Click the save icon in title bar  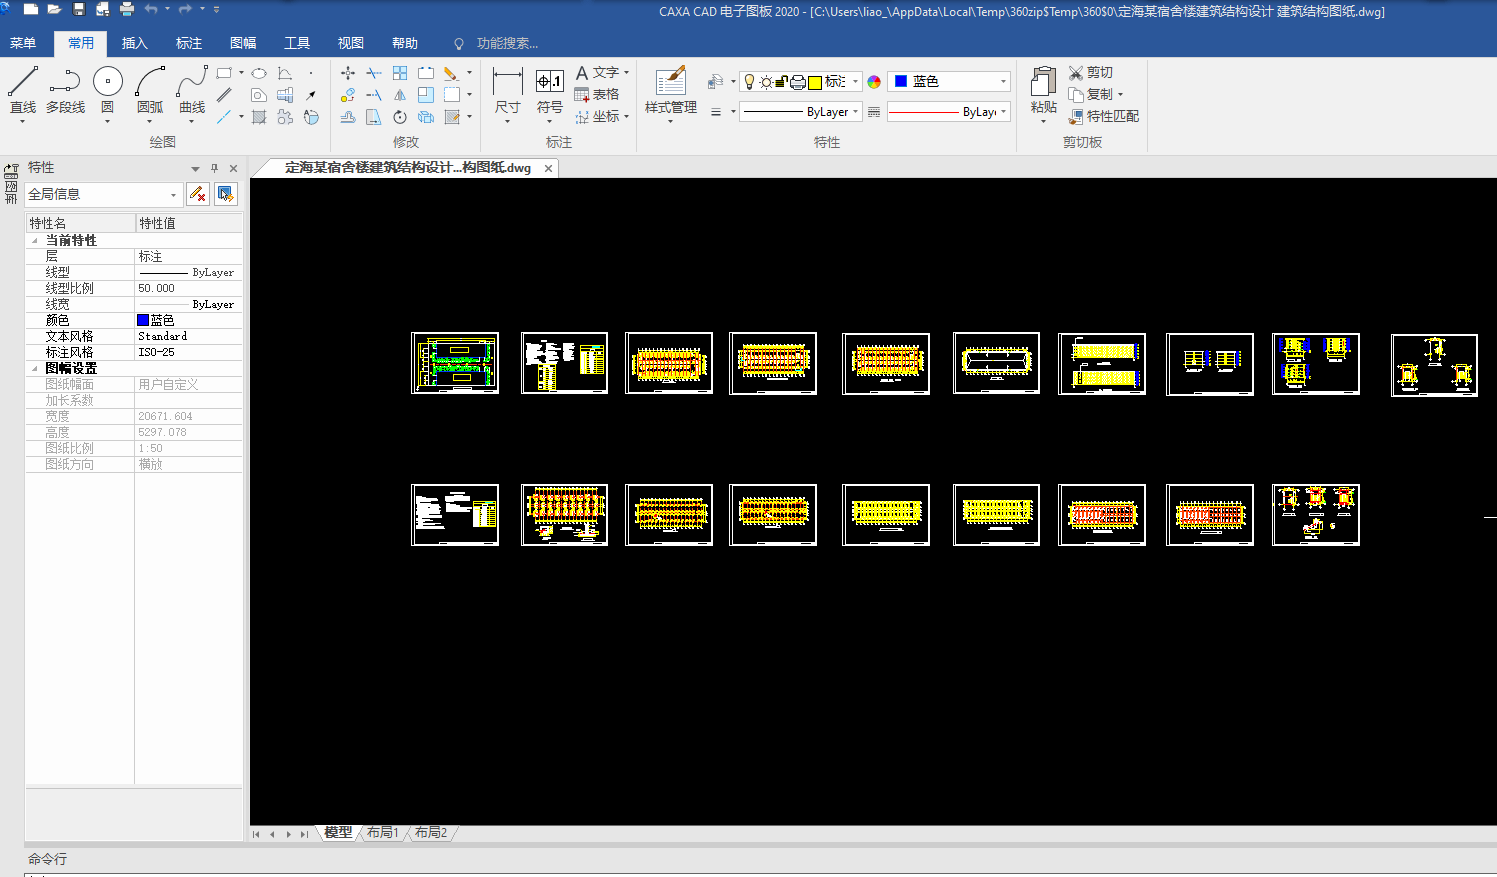(x=78, y=9)
